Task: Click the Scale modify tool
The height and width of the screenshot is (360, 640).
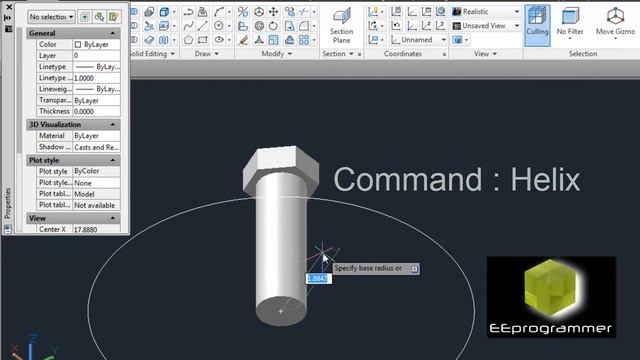Action: (x=273, y=40)
